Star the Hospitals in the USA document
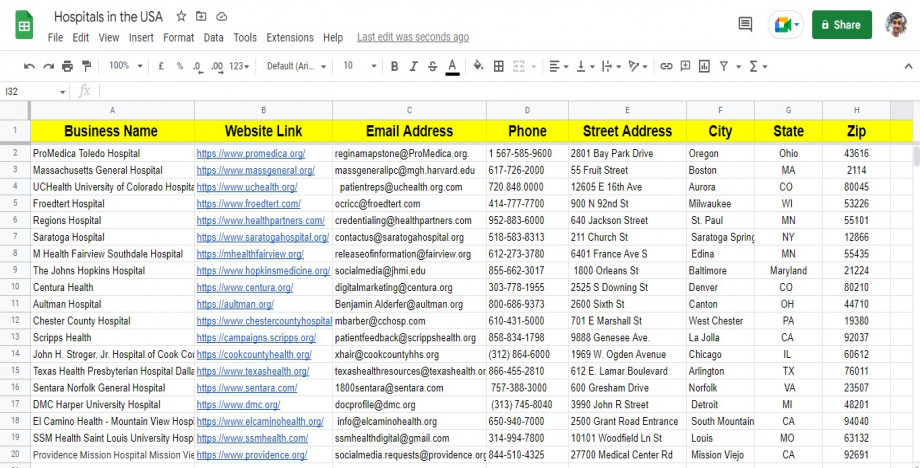Viewport: 920px width, 468px height. coord(181,17)
